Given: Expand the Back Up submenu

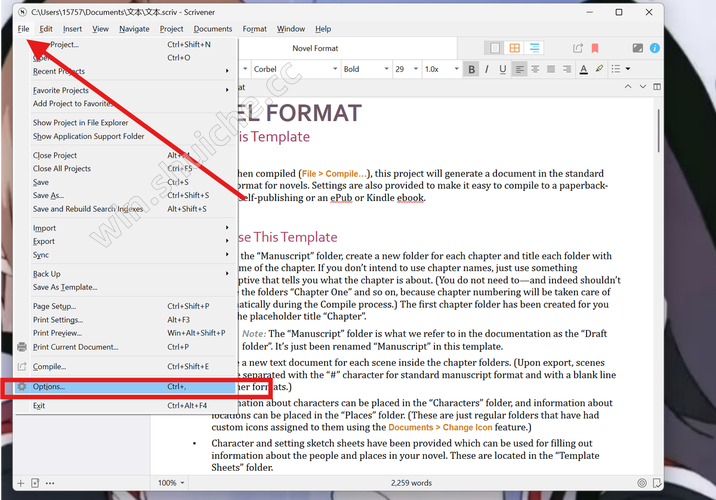Looking at the screenshot, I should click(125, 274).
